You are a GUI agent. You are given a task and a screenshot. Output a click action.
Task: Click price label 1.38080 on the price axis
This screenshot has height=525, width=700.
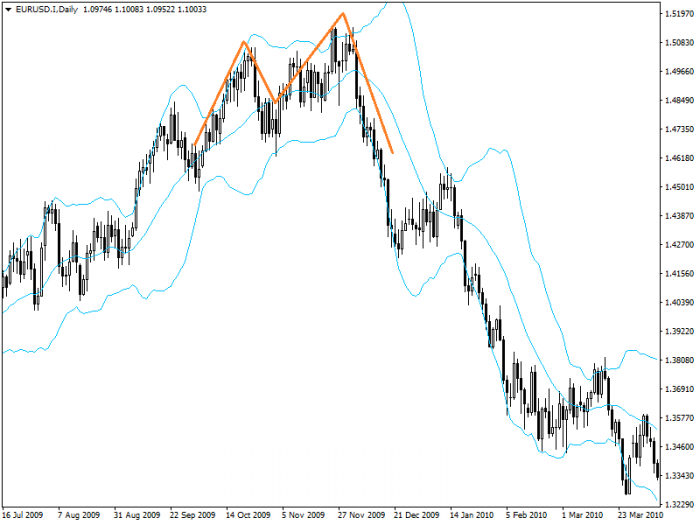click(679, 360)
